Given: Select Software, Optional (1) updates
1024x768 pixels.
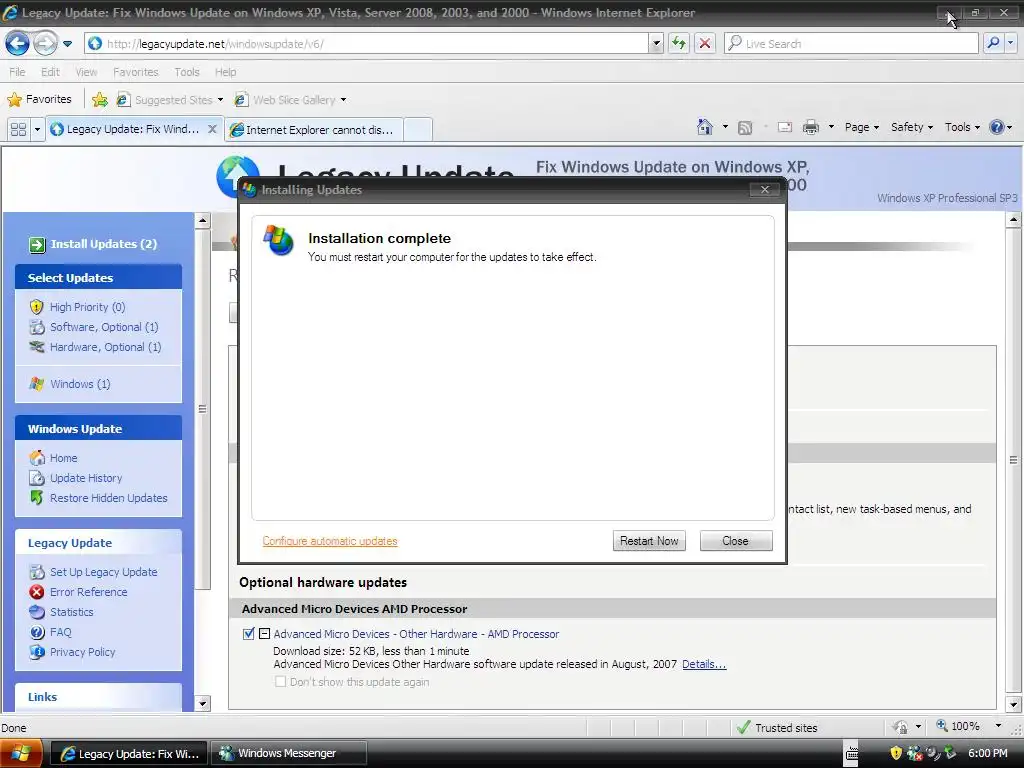Looking at the screenshot, I should (x=94, y=327).
